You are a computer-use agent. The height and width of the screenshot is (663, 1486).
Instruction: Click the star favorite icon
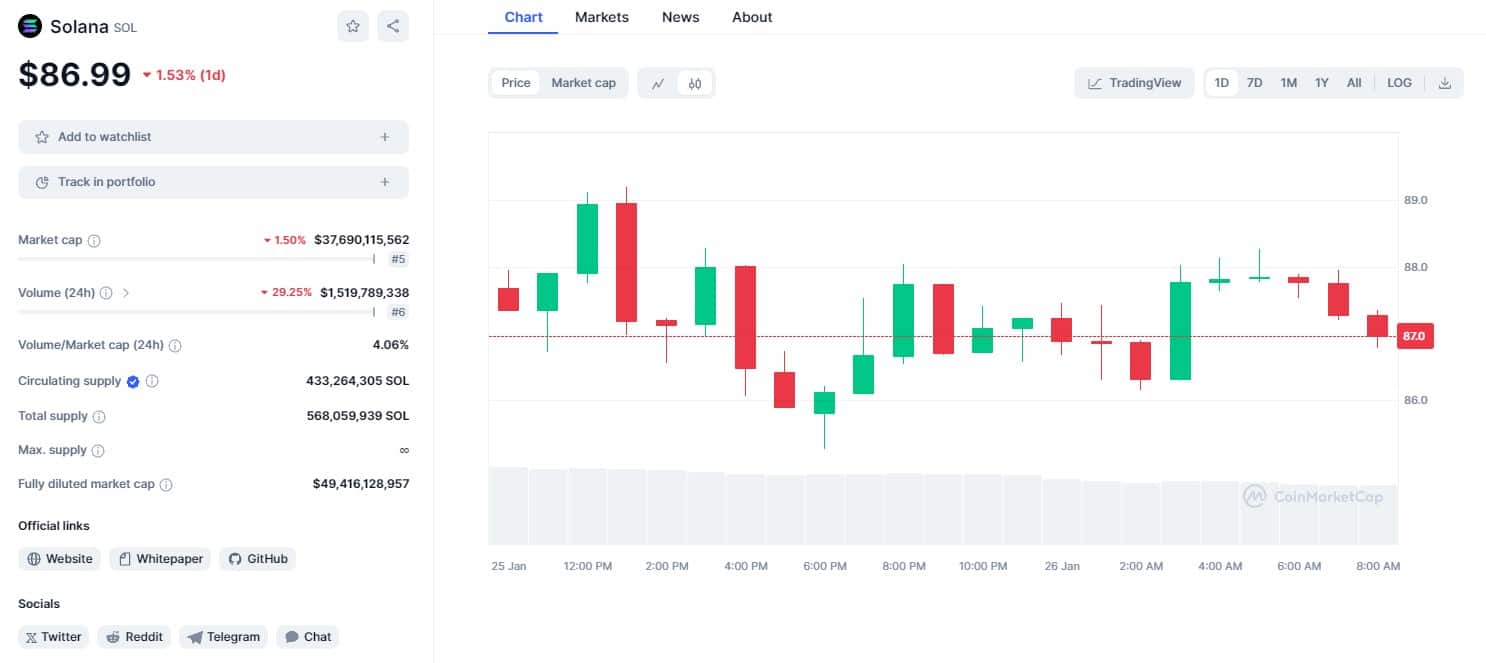pos(353,27)
